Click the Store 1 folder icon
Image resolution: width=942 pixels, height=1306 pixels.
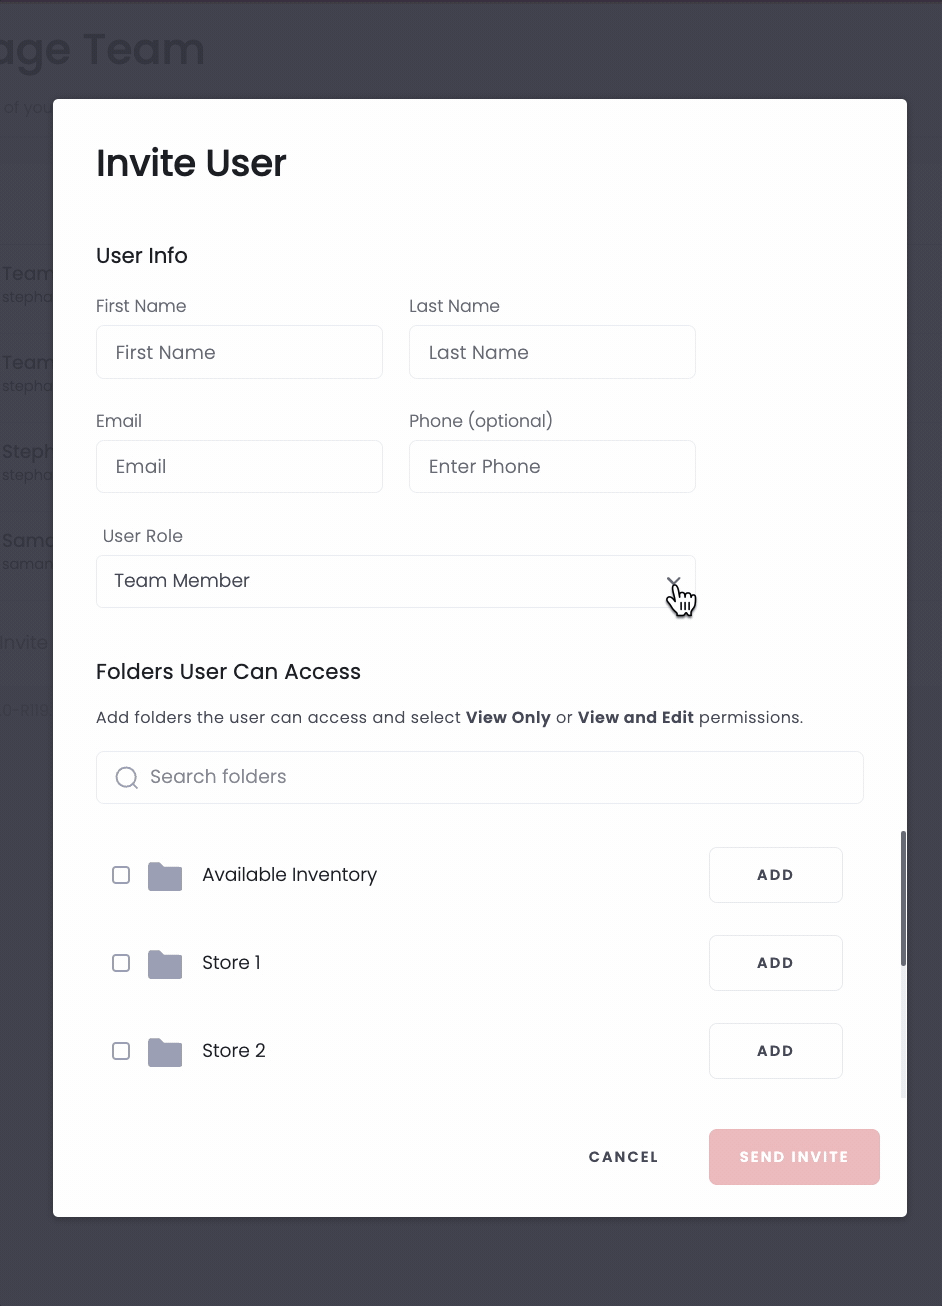[165, 964]
